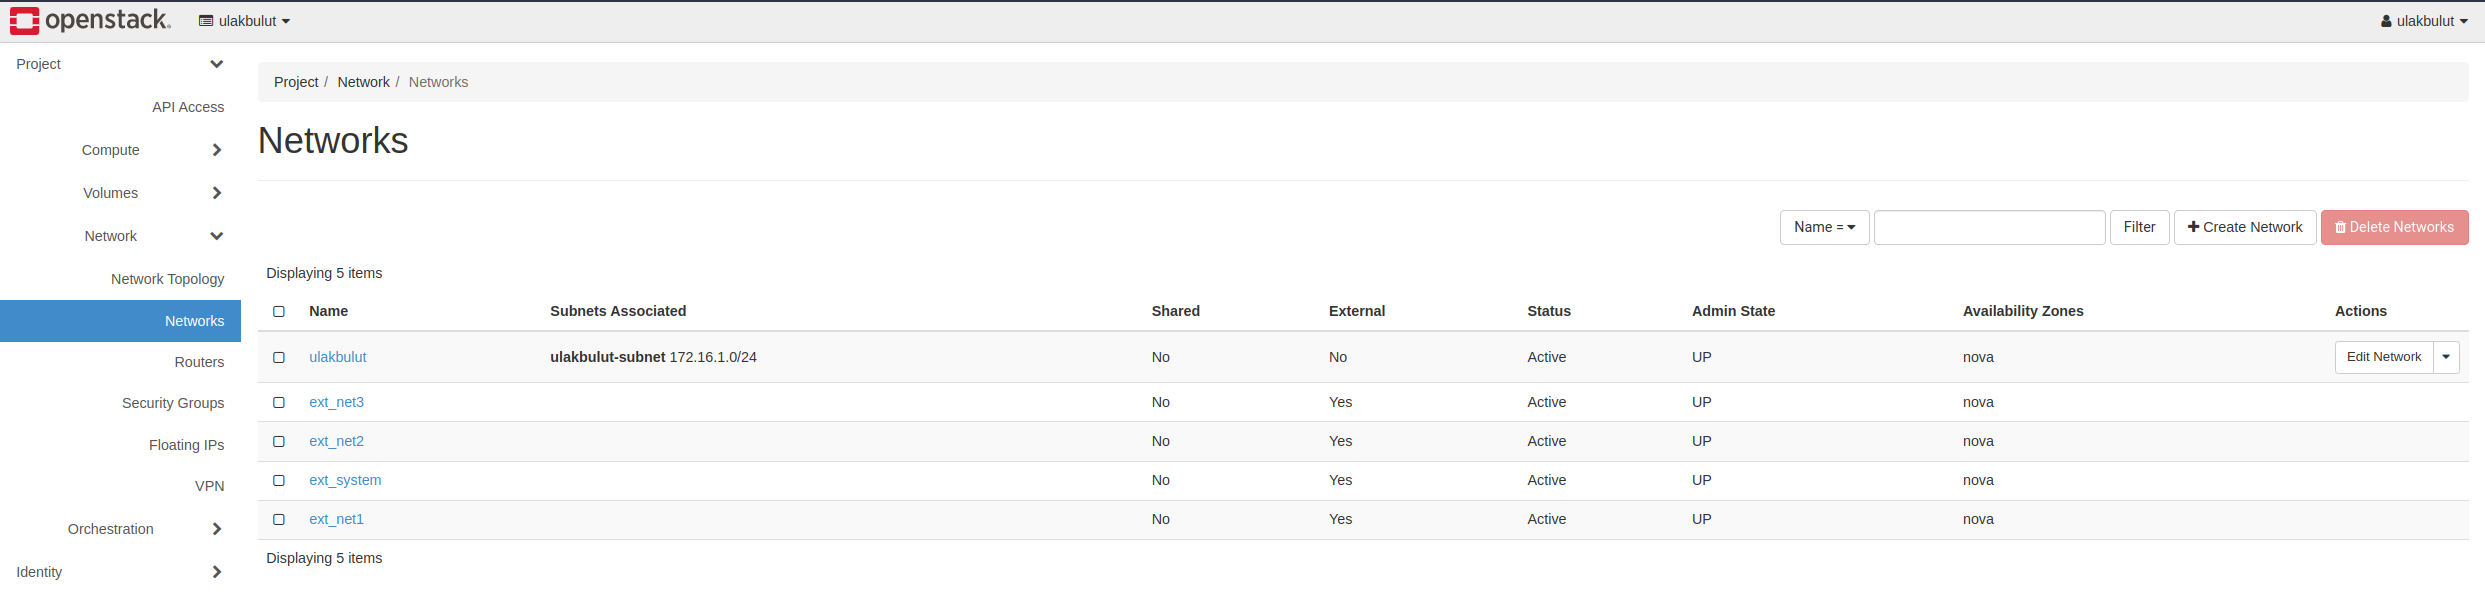Check the ulakbulut network row checkbox
This screenshot has width=2485, height=604.
click(x=279, y=357)
